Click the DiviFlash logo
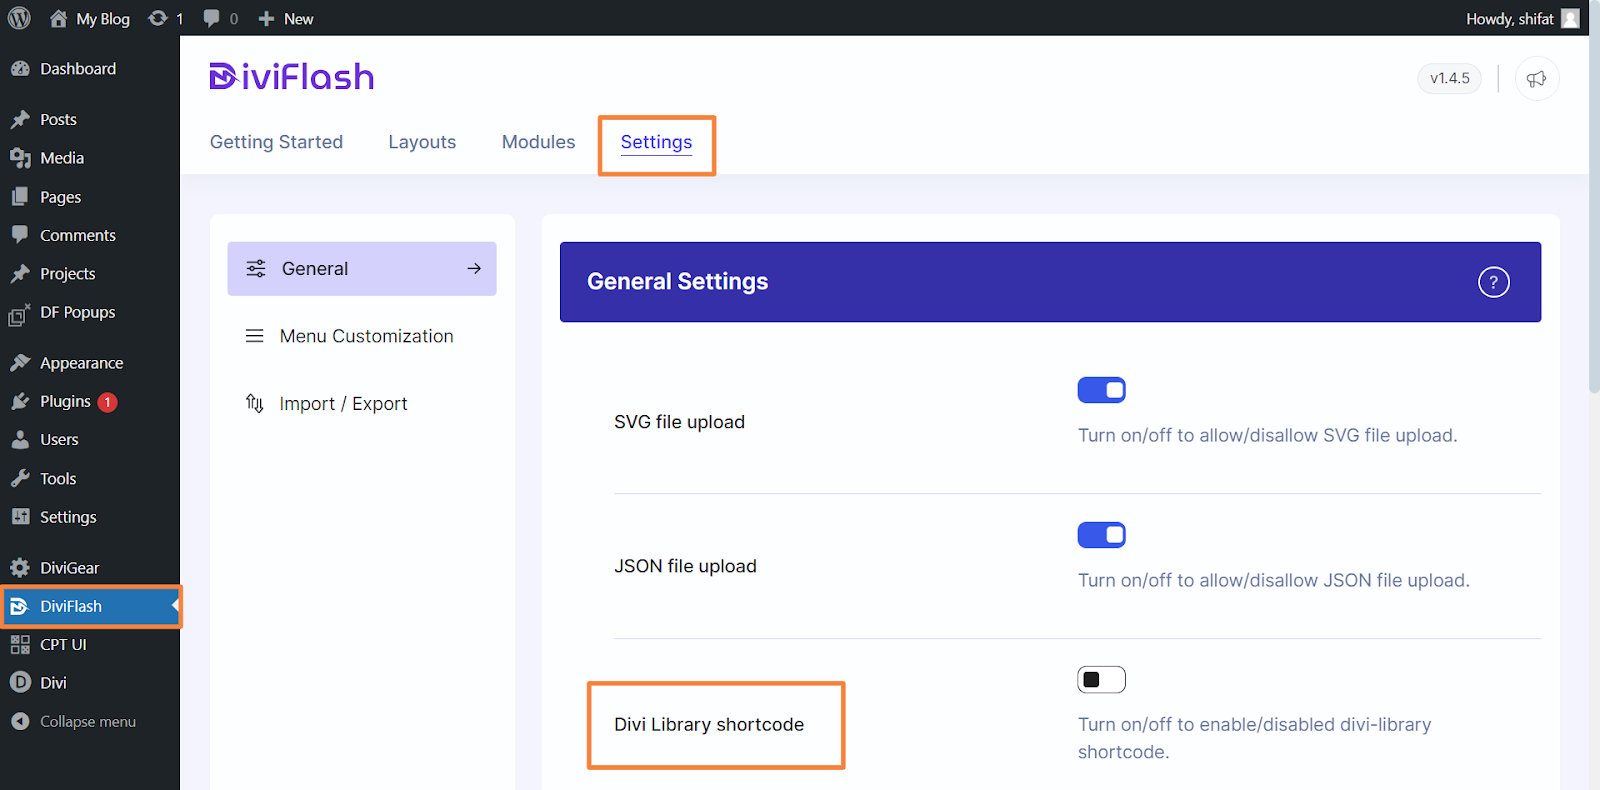This screenshot has height=790, width=1600. pyautogui.click(x=291, y=77)
